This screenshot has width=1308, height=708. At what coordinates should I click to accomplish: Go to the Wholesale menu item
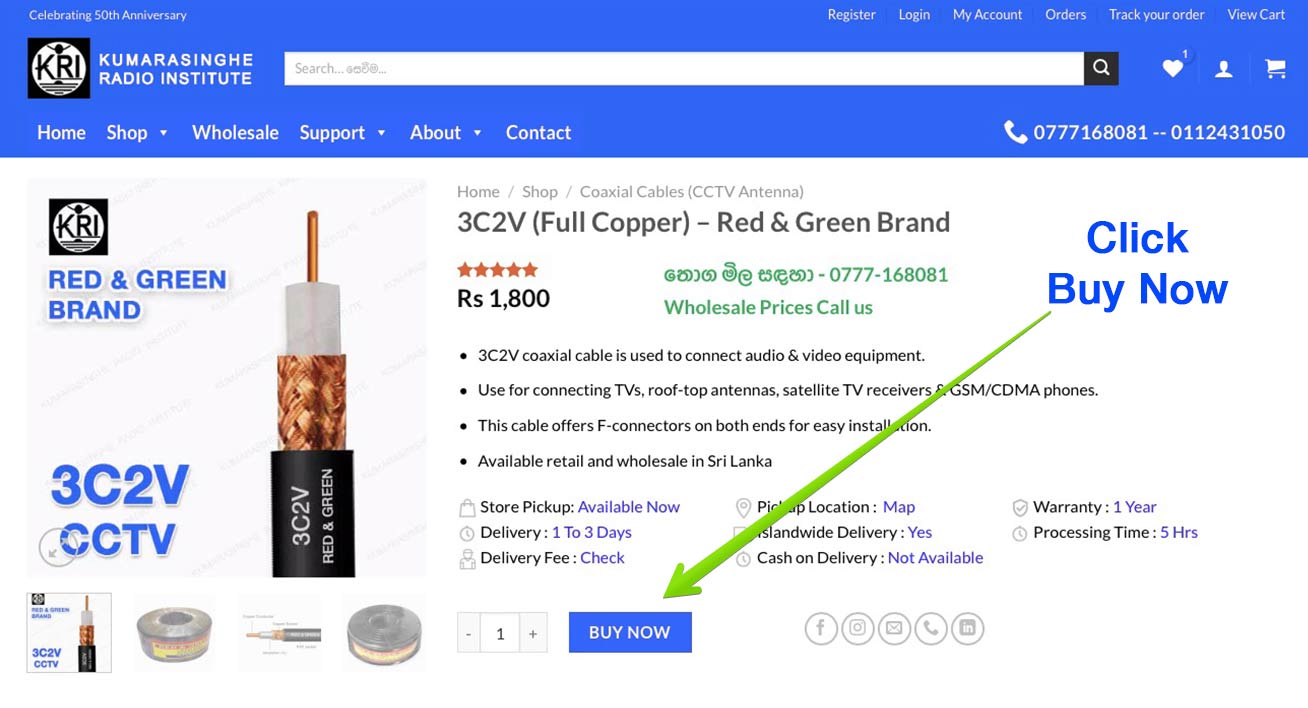pyautogui.click(x=235, y=132)
